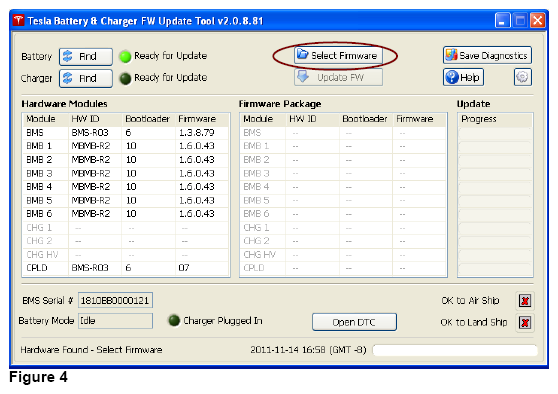This screenshot has width=558, height=394.
Task: Select CPLD row in Hardware Modules
Action: pyautogui.click(x=126, y=268)
